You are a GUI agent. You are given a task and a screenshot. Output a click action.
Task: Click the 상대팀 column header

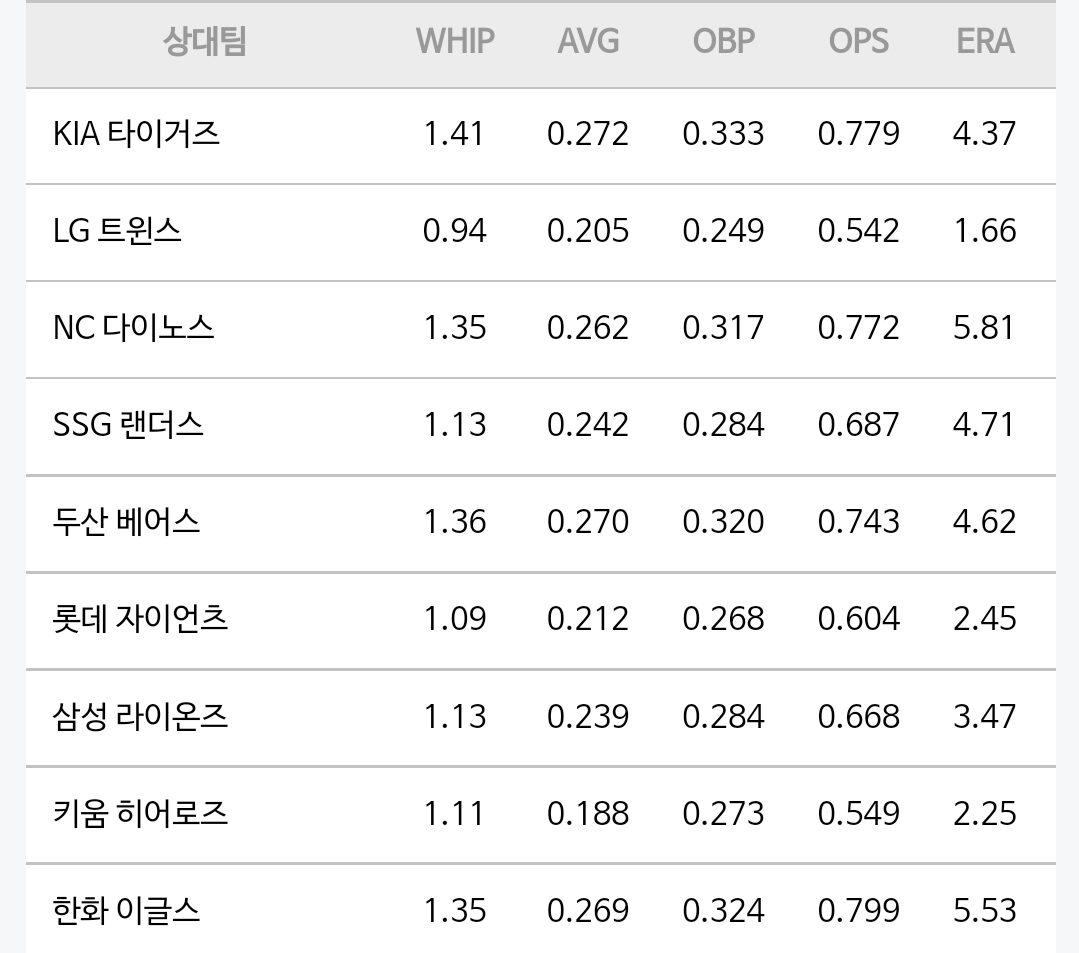click(x=204, y=42)
